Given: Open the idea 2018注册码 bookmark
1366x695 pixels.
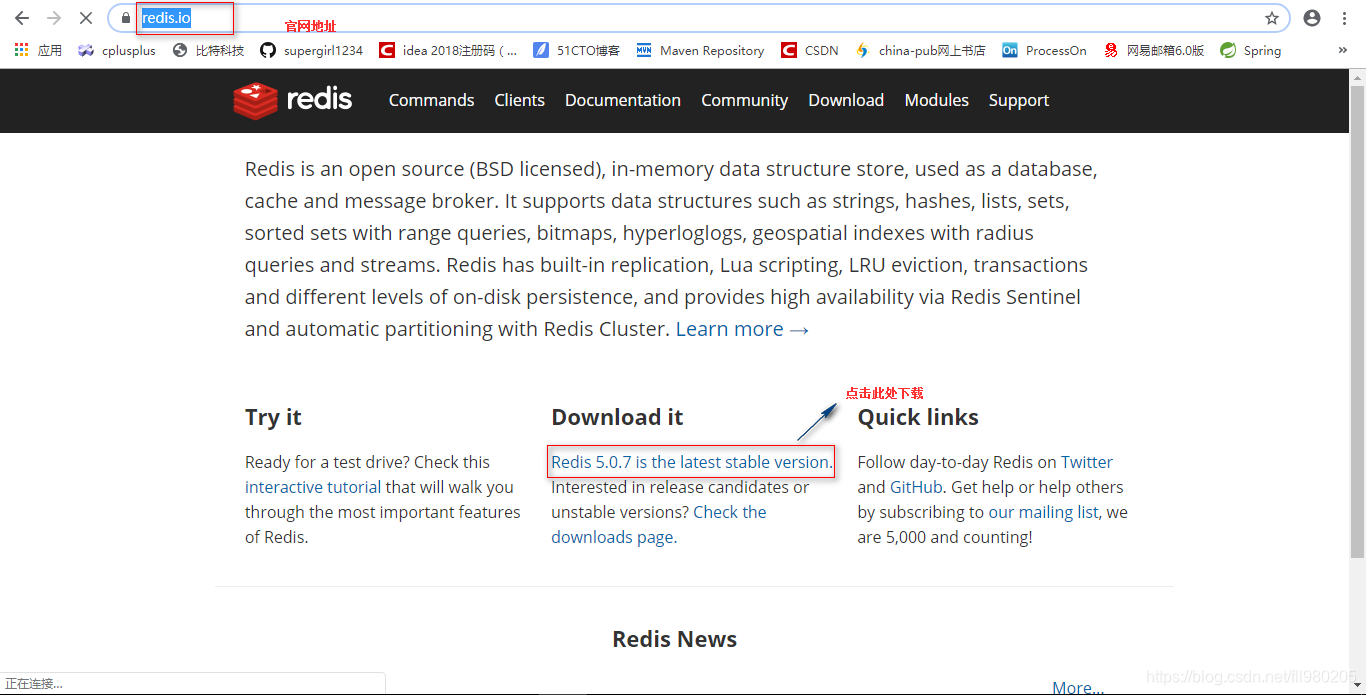Looking at the screenshot, I should tap(448, 50).
